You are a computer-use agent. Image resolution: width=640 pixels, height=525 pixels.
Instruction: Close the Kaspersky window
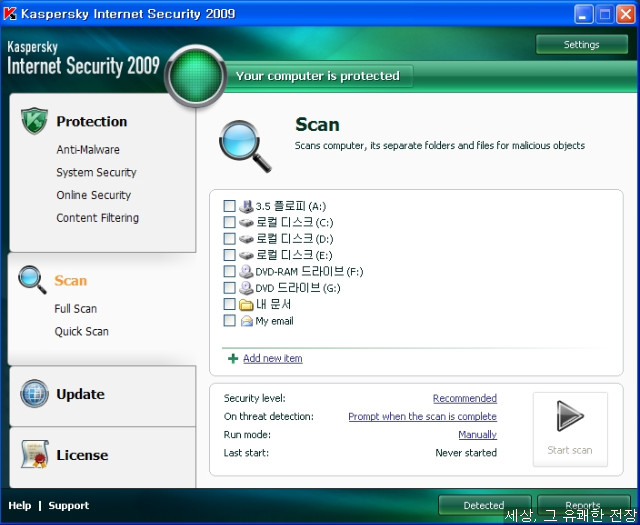click(625, 15)
